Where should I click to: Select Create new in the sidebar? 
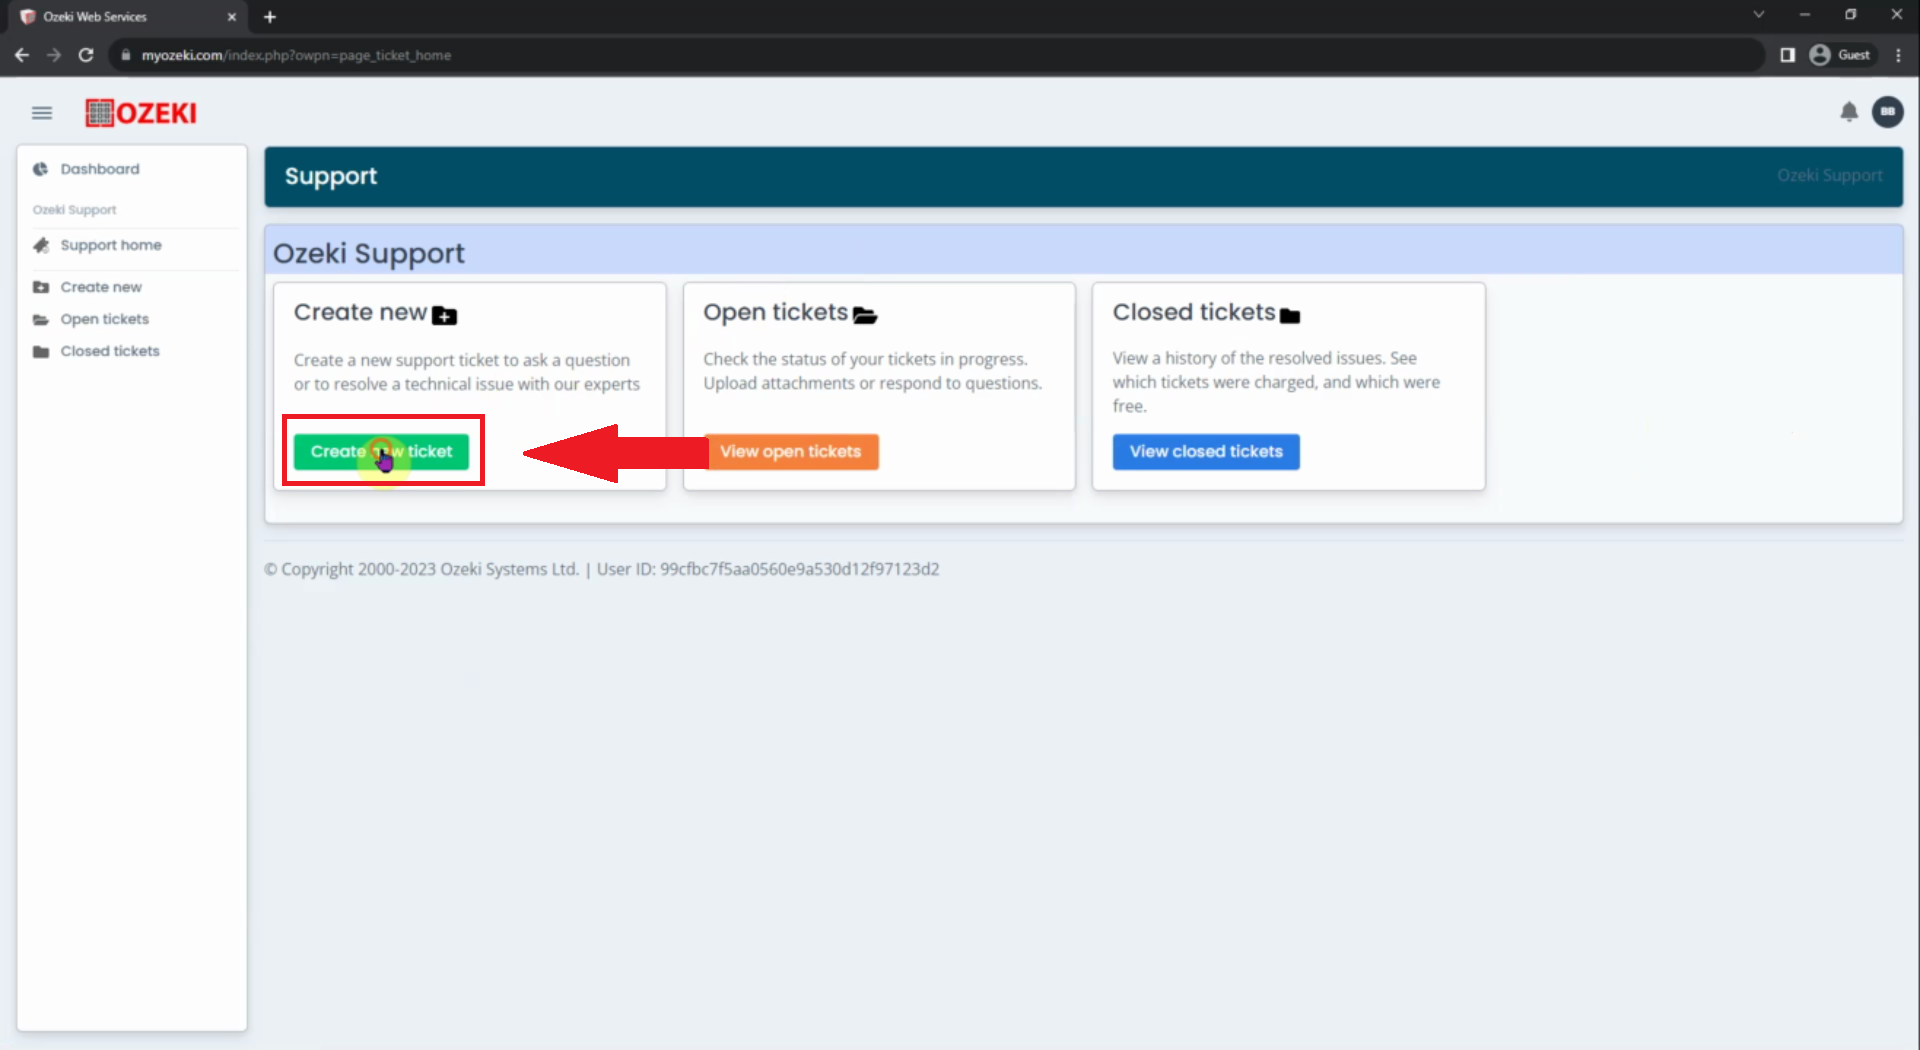pyautogui.click(x=101, y=287)
